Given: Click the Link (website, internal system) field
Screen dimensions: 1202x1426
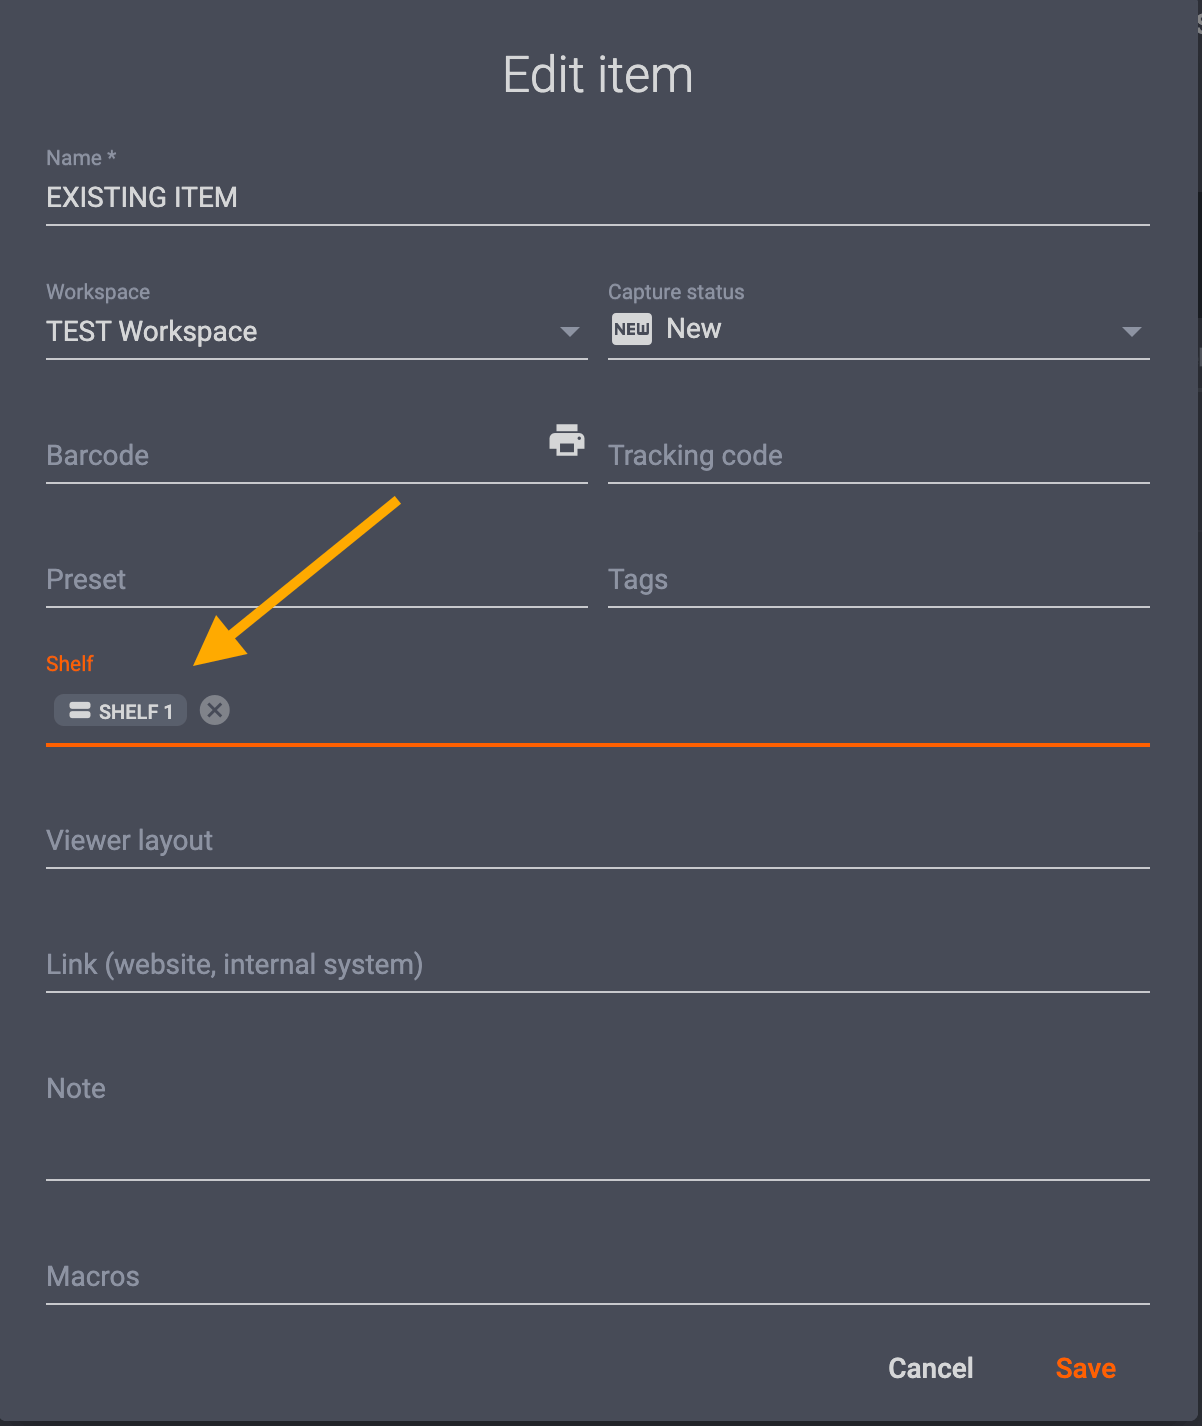Looking at the screenshot, I should point(597,965).
